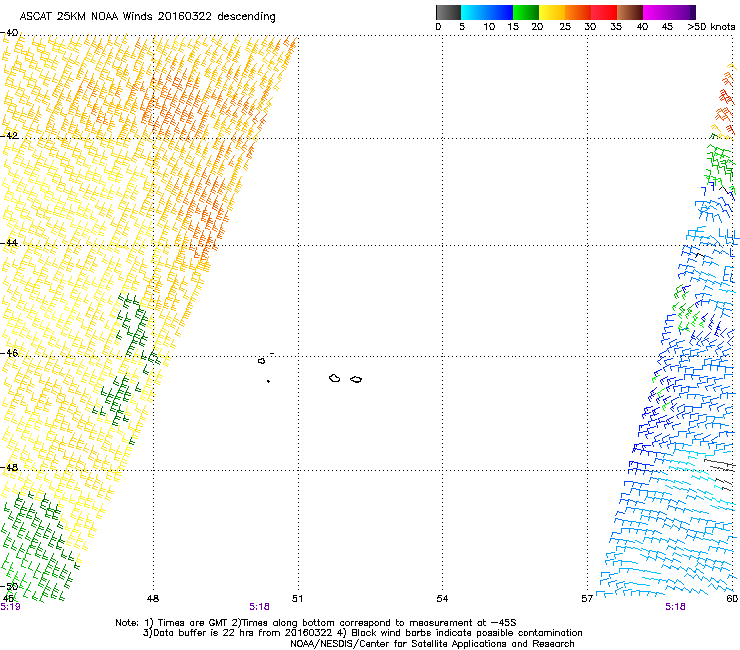Click the '-48' latitude label
The image size is (740, 650).
point(9,467)
